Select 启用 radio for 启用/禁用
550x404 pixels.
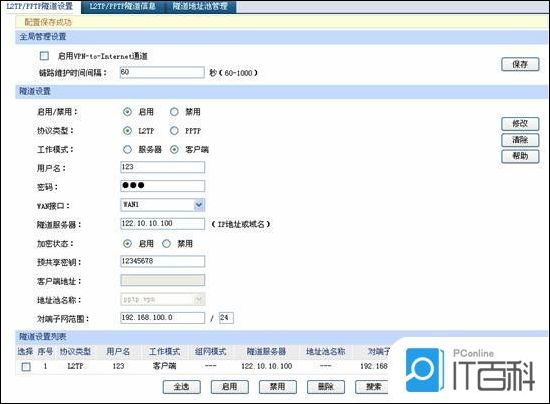point(127,112)
